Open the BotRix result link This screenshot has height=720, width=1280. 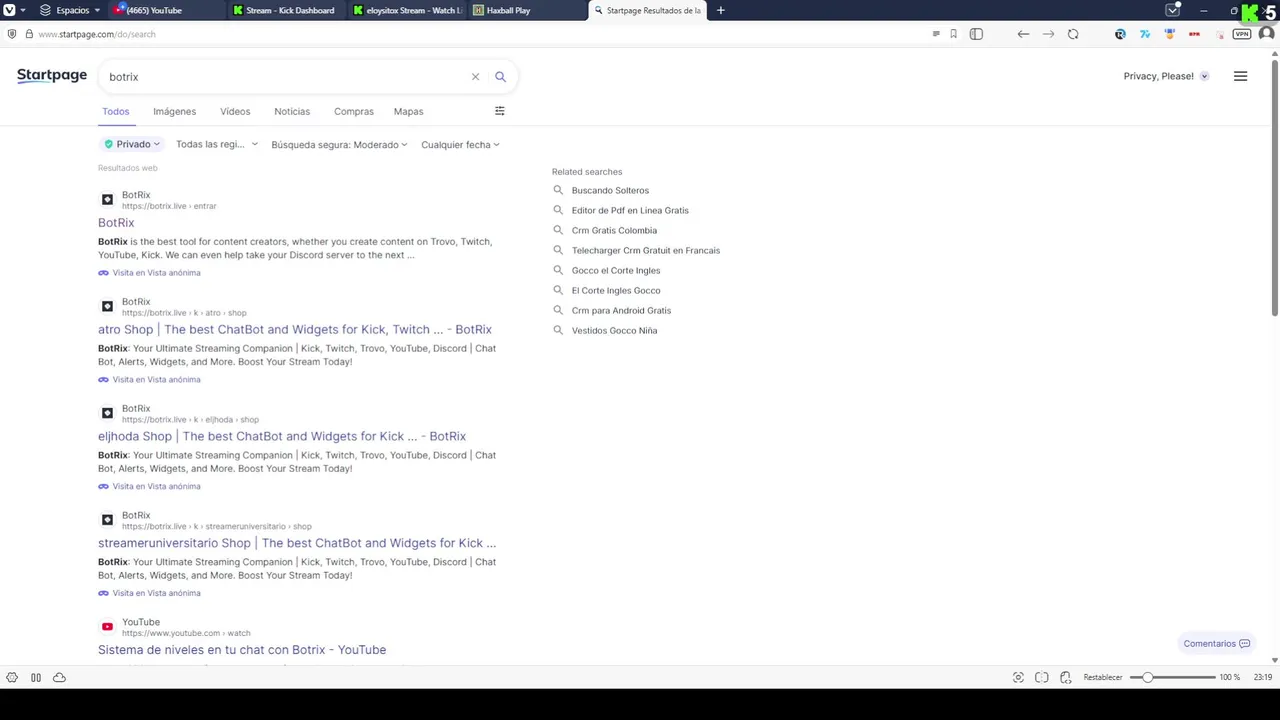[x=116, y=223]
